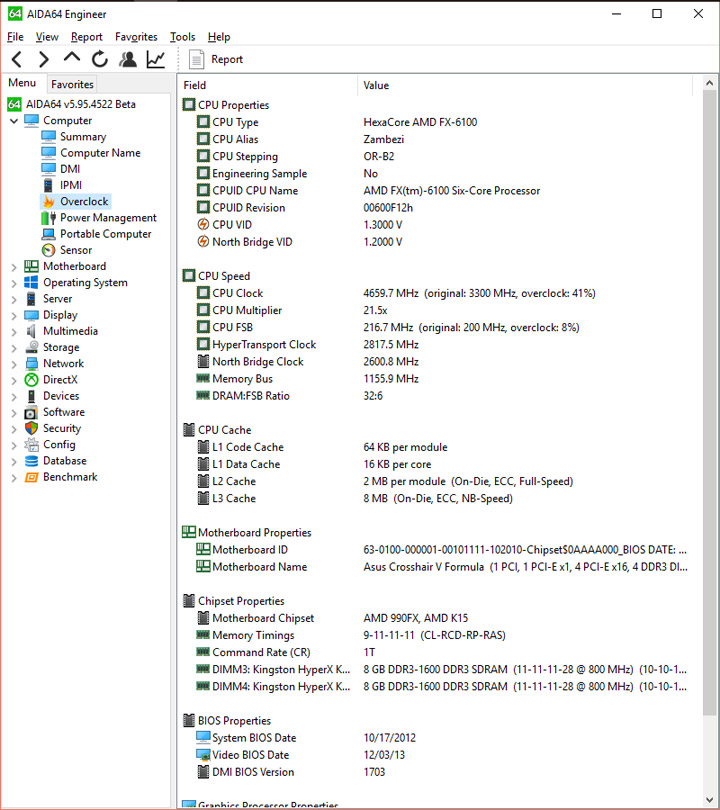Select the System BIOS Date row
This screenshot has width=720, height=810.
click(x=436, y=738)
